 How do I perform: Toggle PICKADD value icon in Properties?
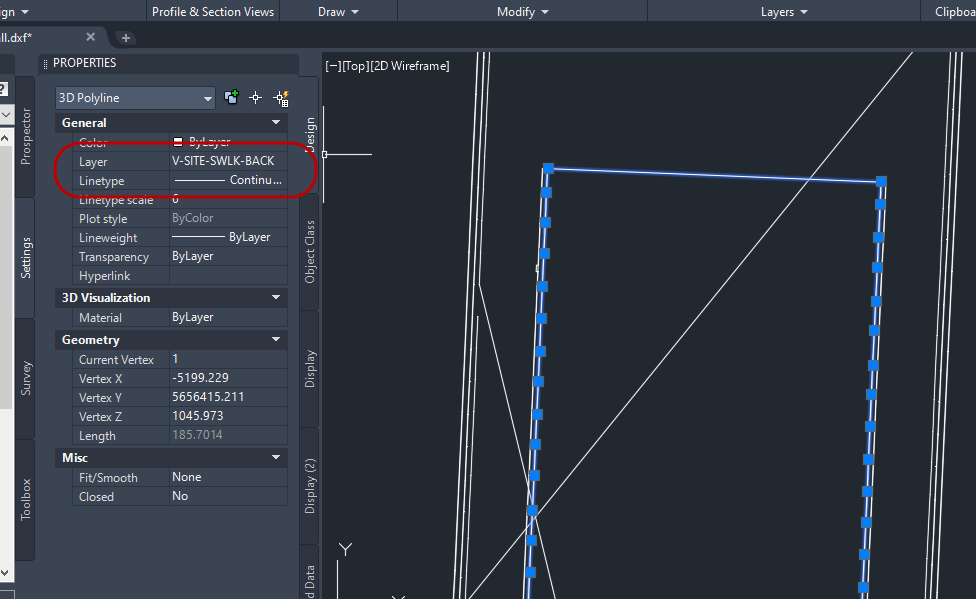pyautogui.click(x=232, y=97)
